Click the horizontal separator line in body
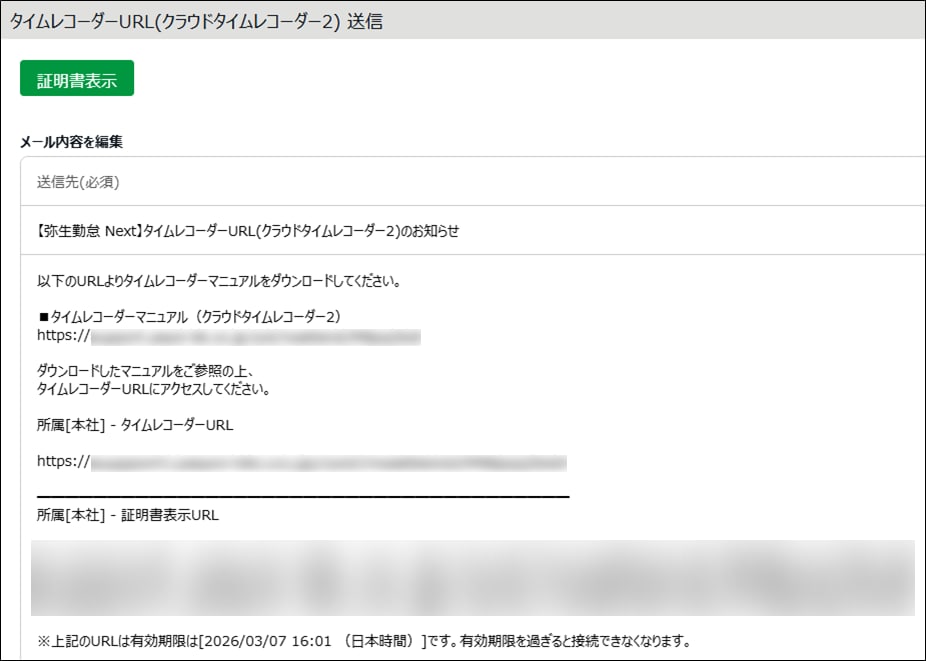 pos(302,496)
